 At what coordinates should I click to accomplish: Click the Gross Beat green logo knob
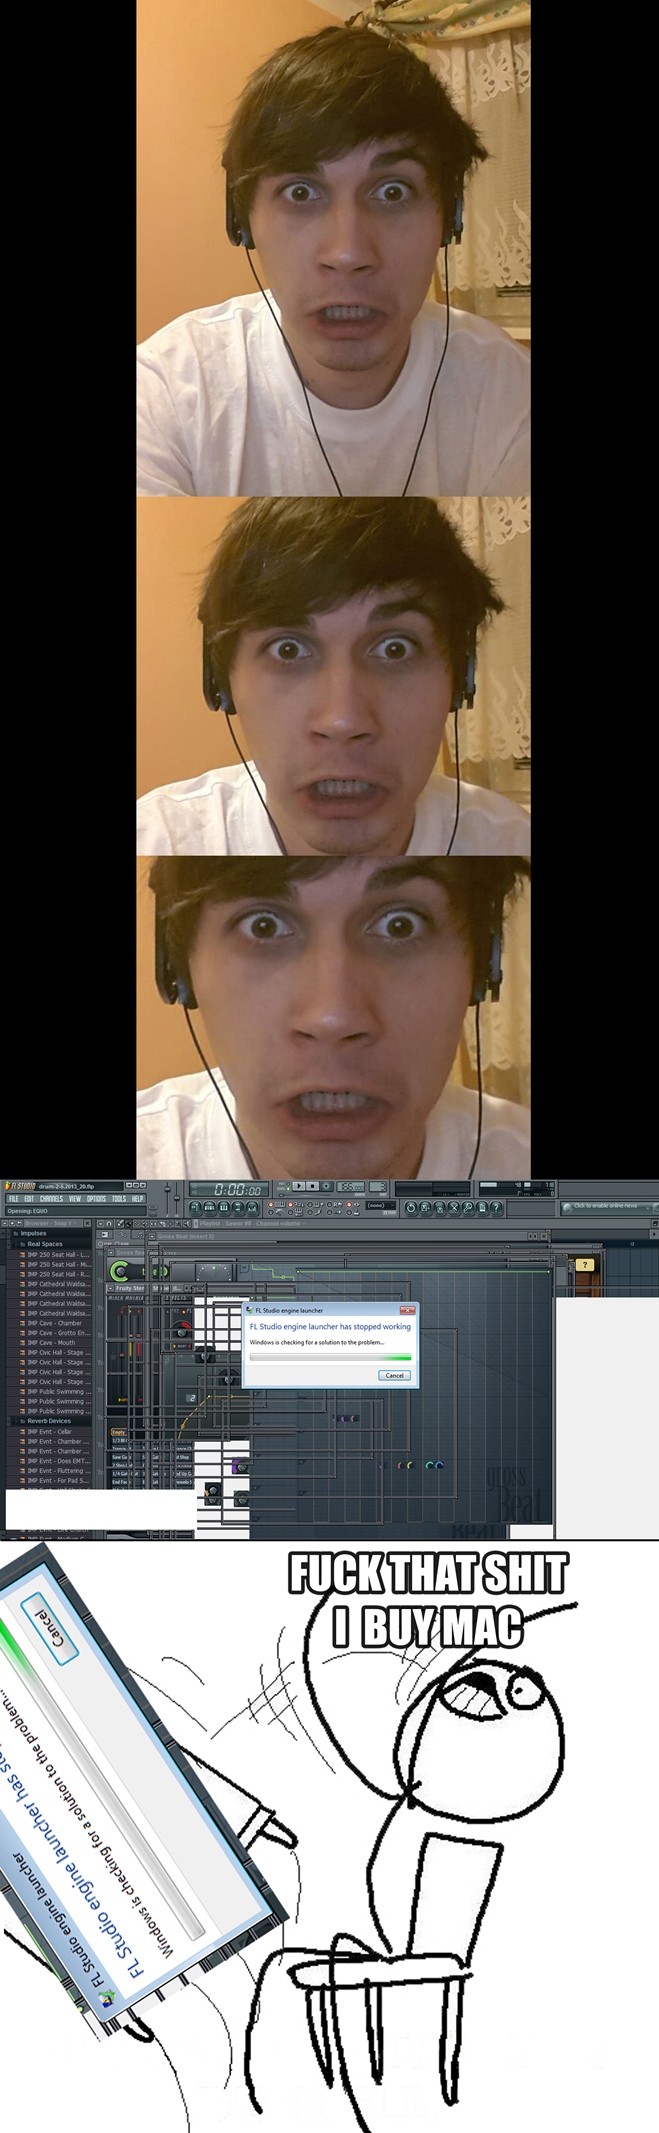point(120,1271)
